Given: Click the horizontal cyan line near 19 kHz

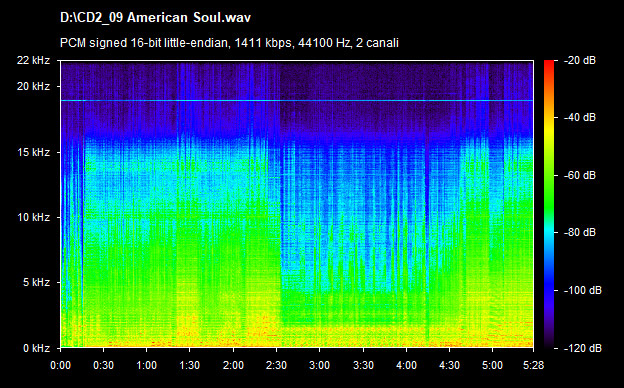Looking at the screenshot, I should [297, 101].
